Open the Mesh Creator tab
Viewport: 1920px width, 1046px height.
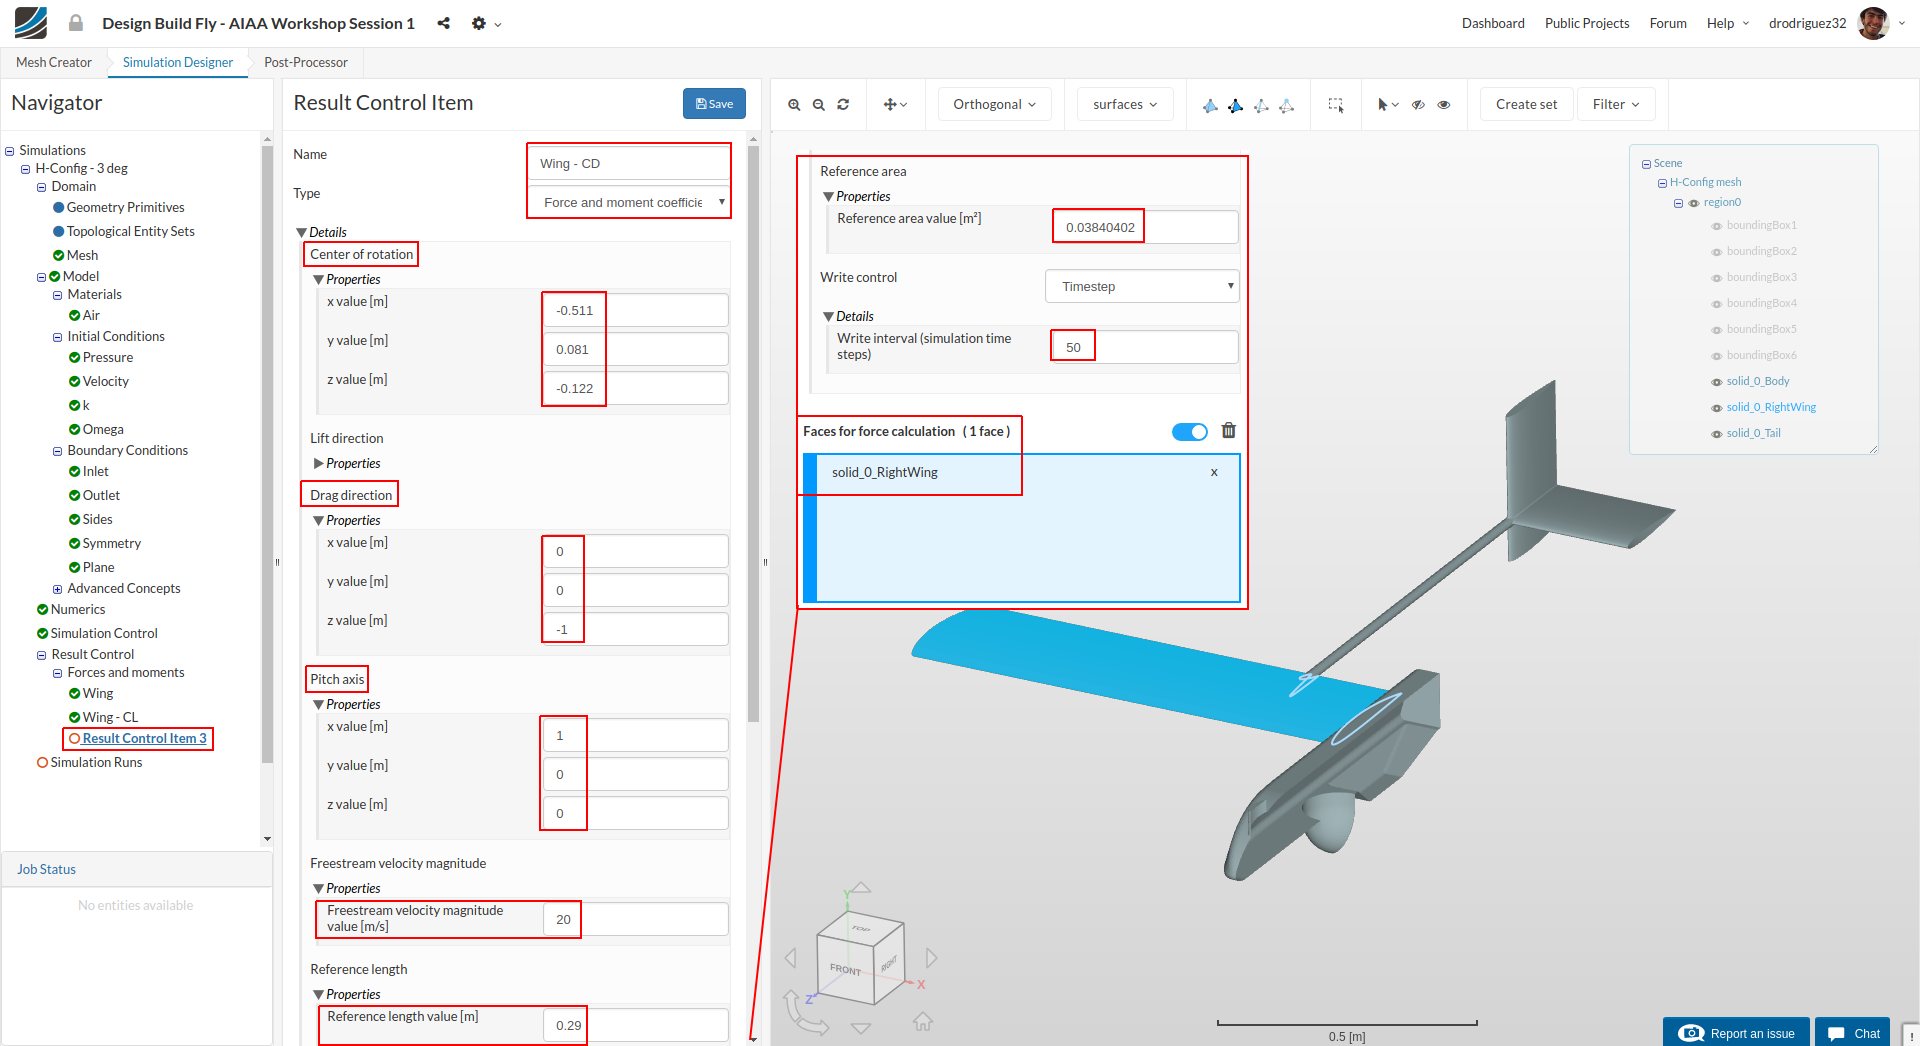54,62
